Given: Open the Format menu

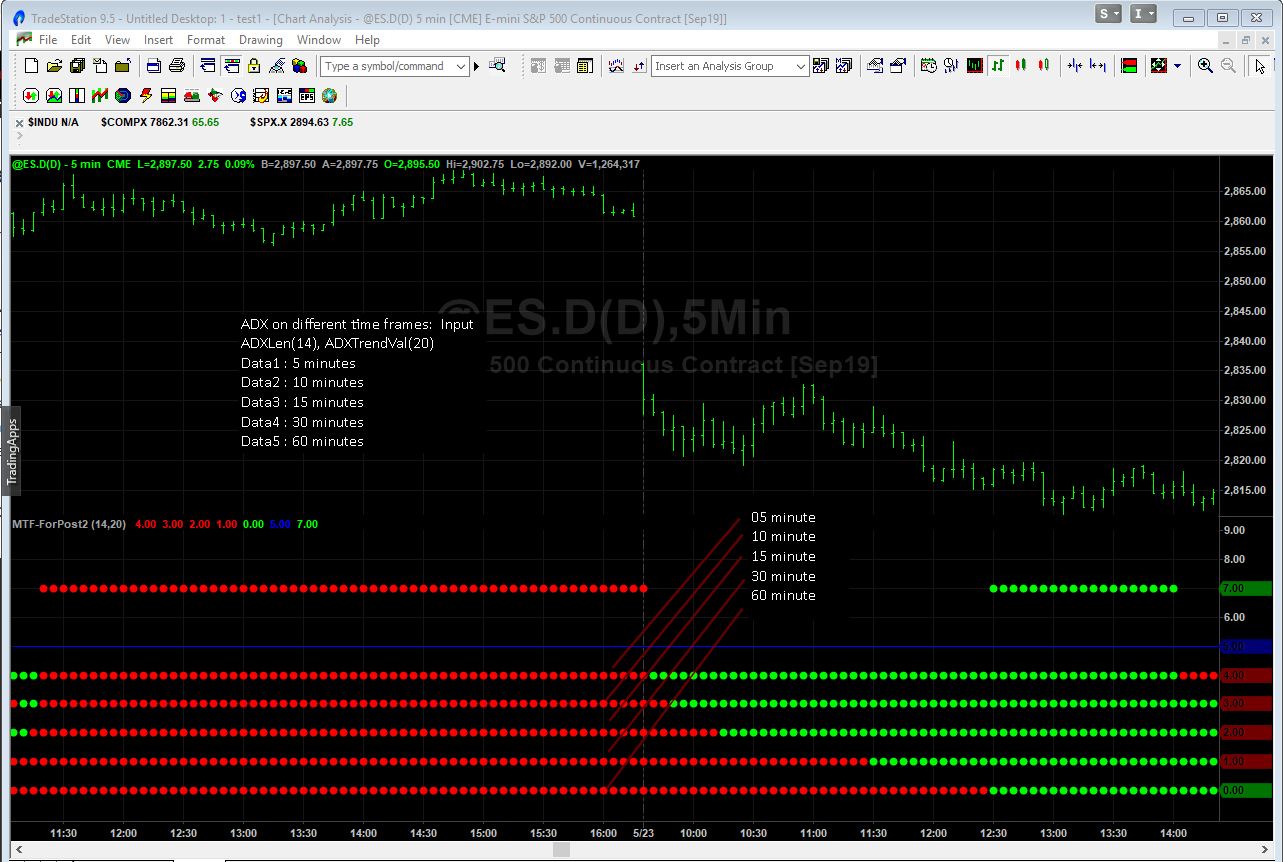Looking at the screenshot, I should tap(206, 40).
